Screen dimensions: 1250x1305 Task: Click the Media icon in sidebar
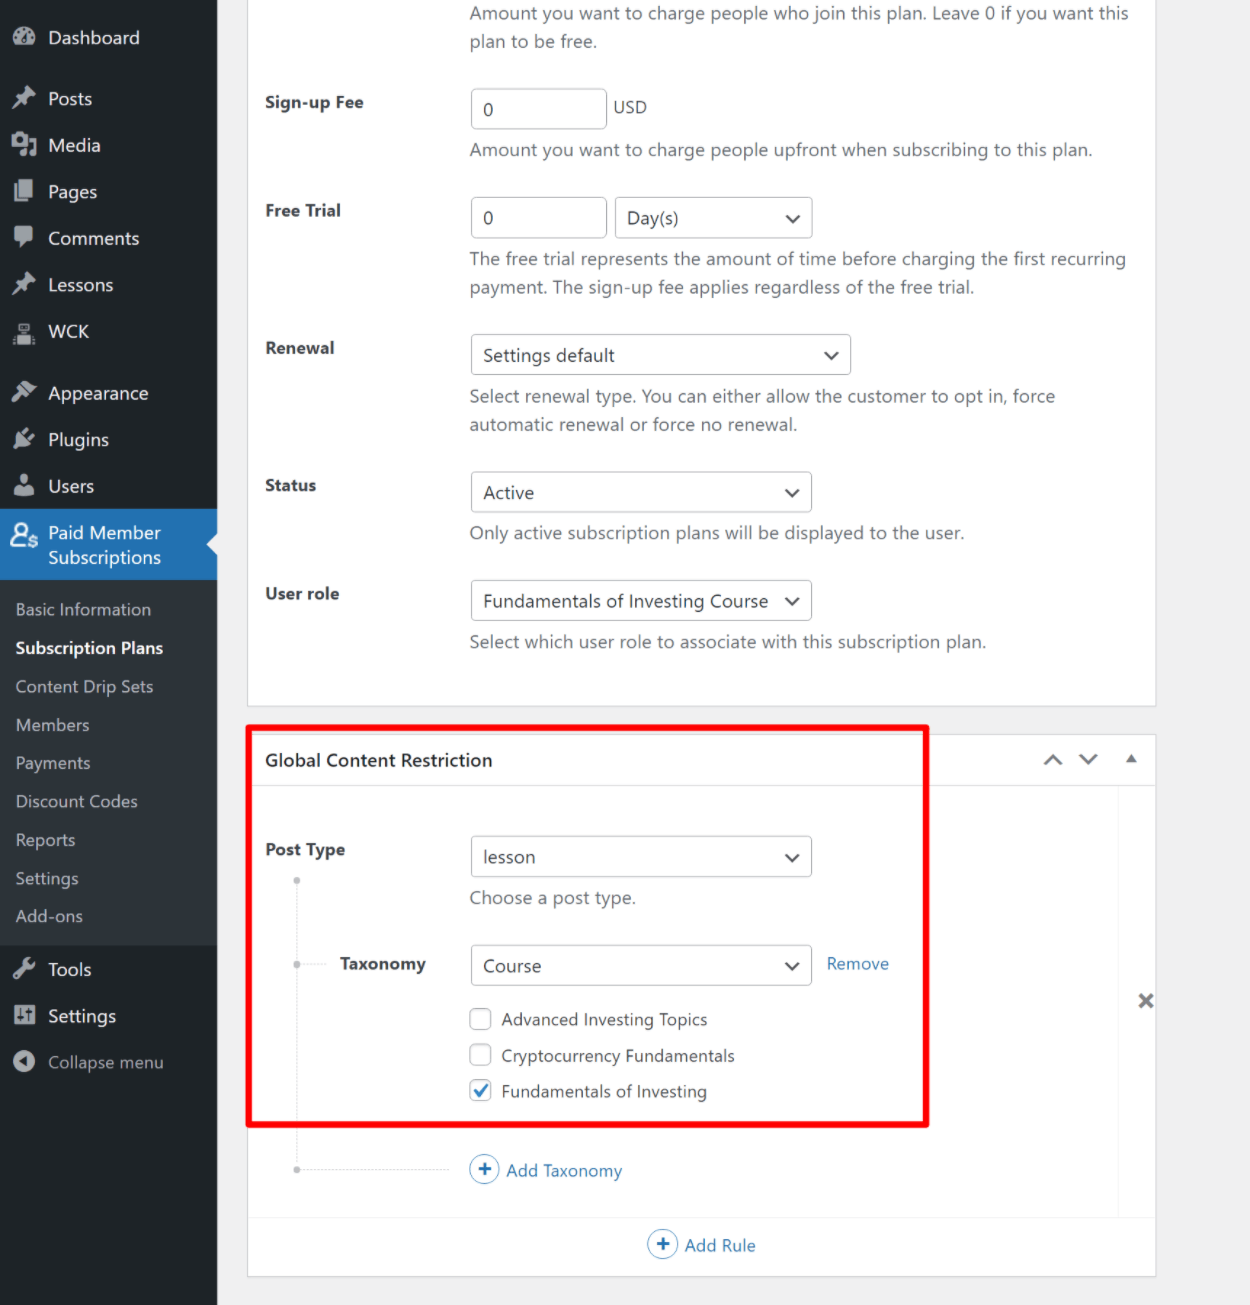24,145
